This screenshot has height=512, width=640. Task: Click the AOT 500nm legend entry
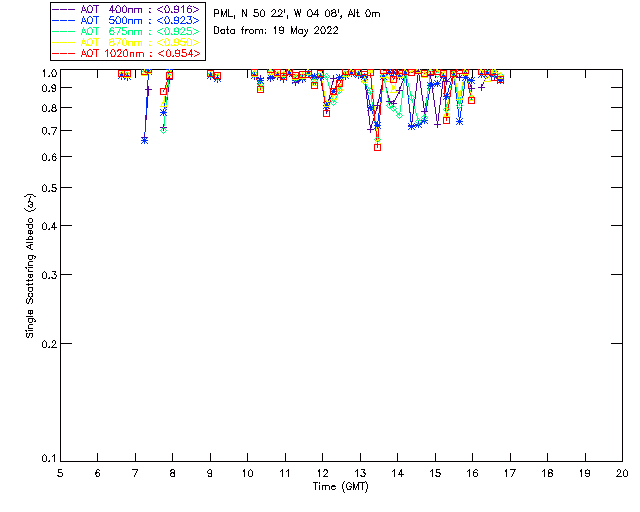126,20
